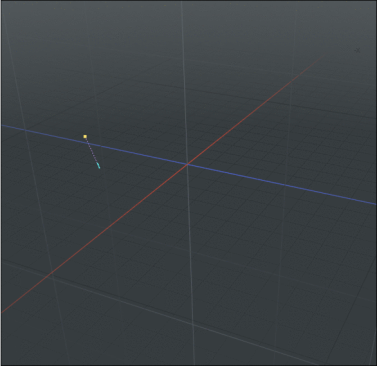Click the light vertical line above the origin
This screenshot has height=366, width=377.
tap(184, 82)
